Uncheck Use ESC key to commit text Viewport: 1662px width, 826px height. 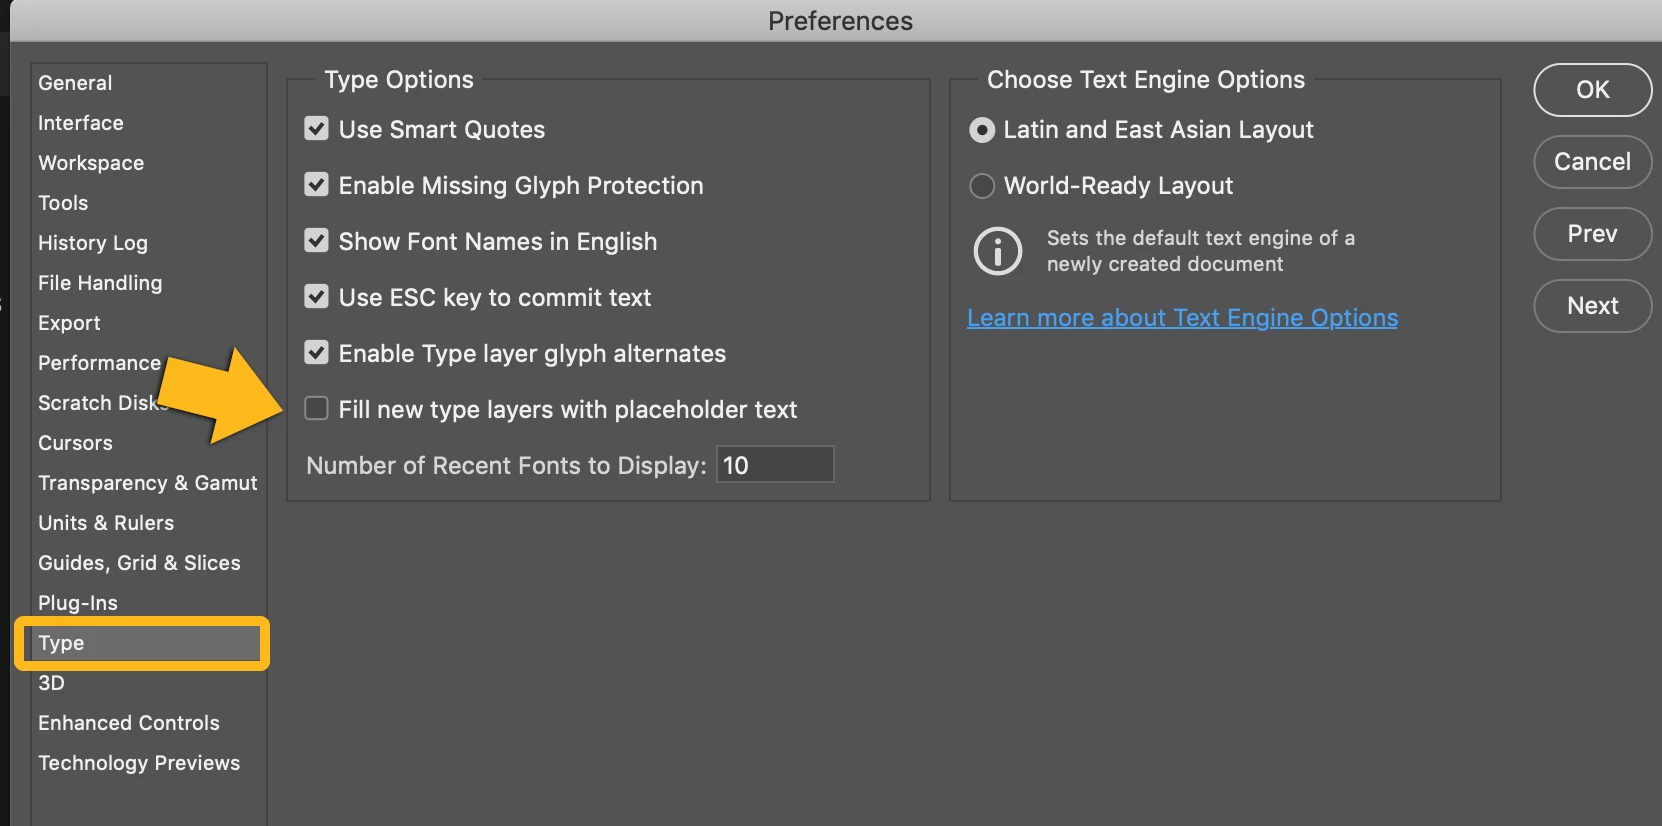[317, 297]
